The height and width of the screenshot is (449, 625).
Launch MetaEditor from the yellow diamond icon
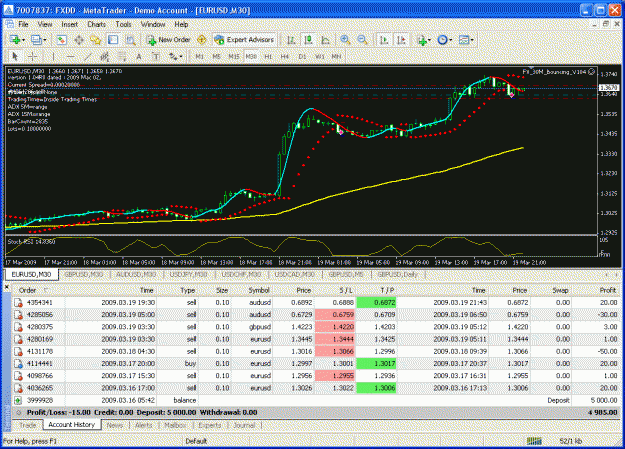point(202,40)
